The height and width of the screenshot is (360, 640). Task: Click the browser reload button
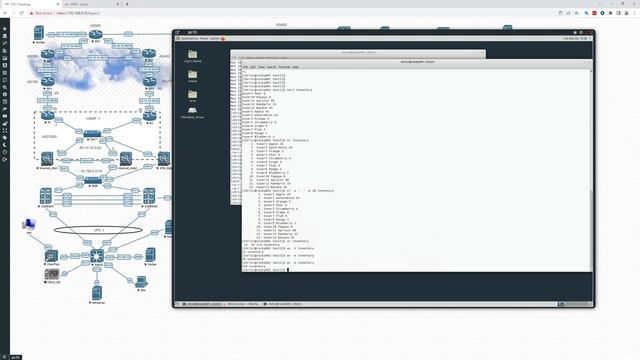point(22,13)
